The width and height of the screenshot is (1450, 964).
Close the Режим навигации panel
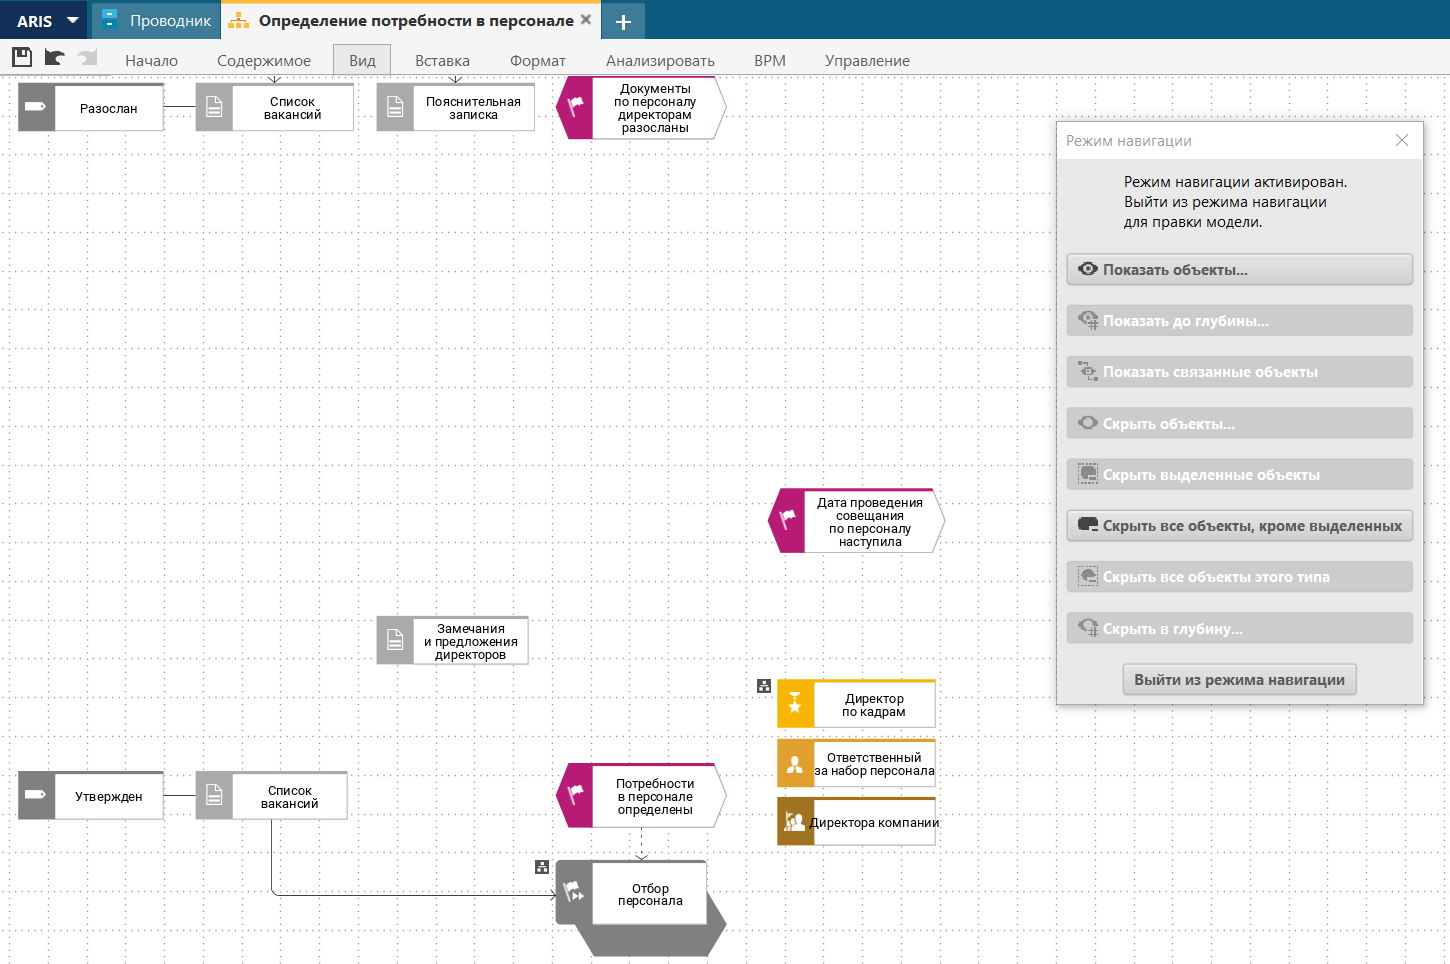point(1402,140)
